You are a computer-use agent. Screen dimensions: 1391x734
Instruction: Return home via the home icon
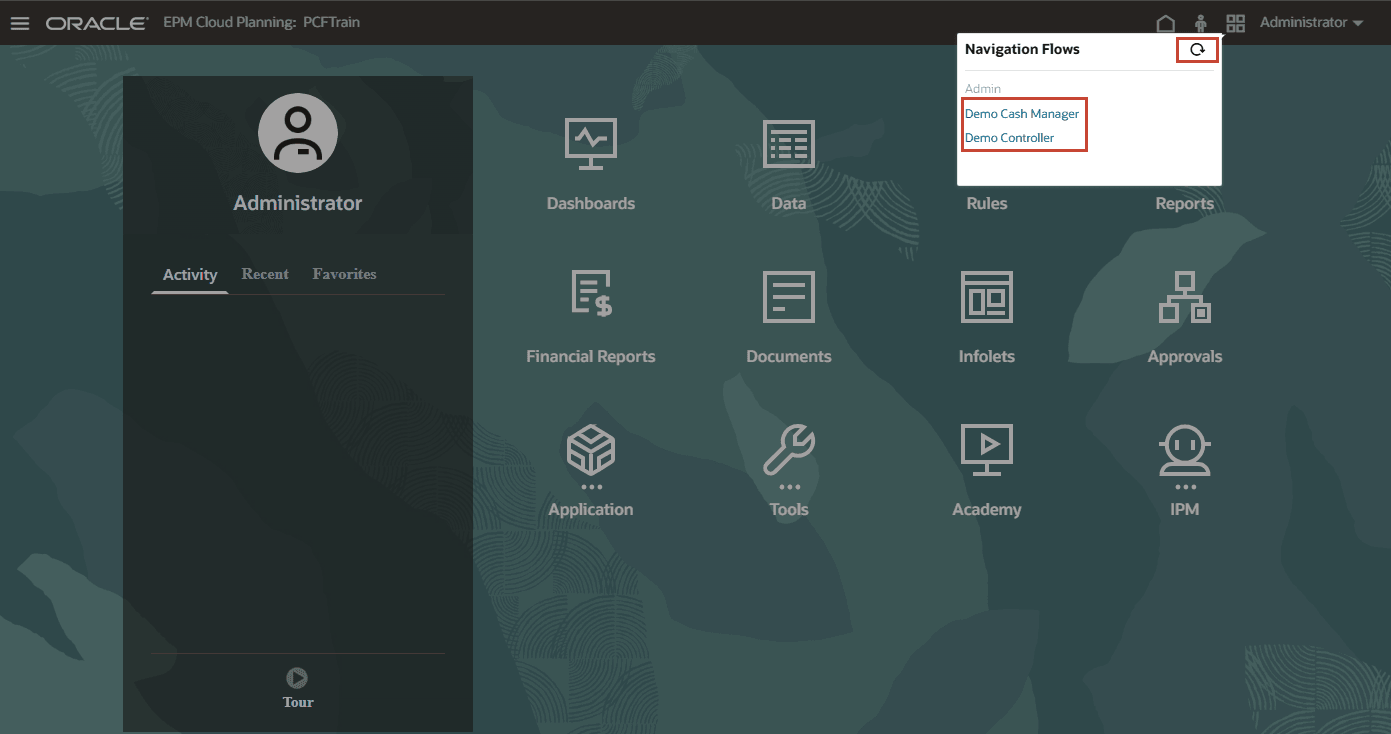point(1166,22)
